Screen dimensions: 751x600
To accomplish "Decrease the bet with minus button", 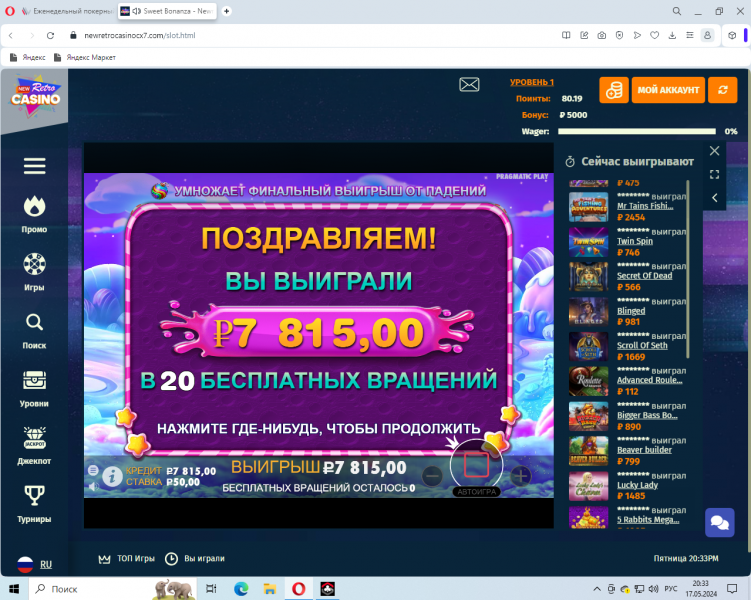I will [432, 476].
